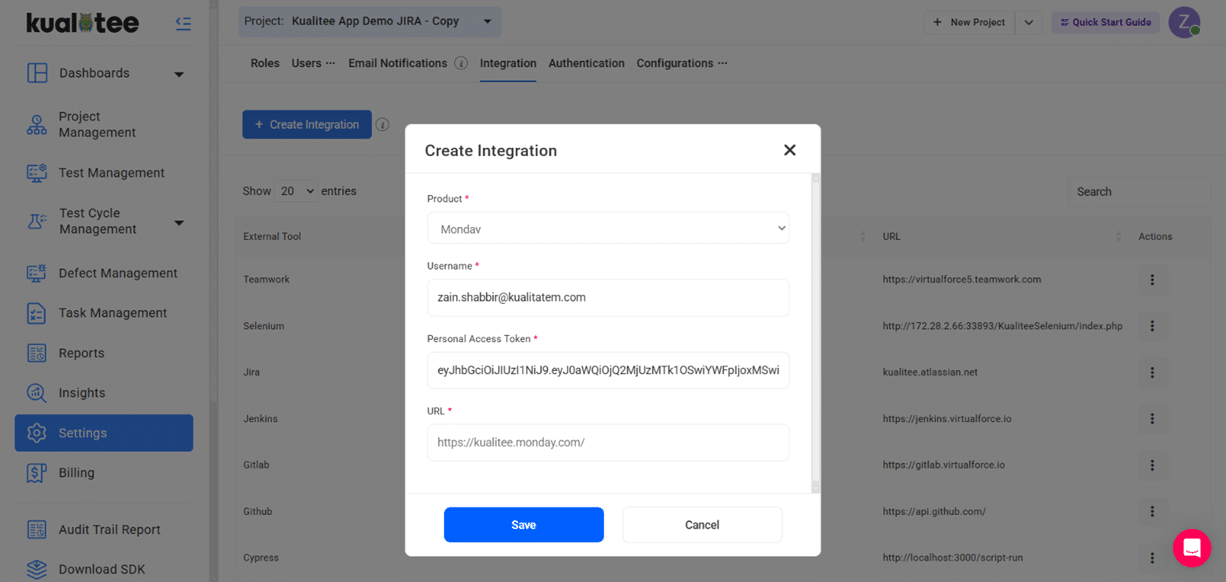
Task: Click the URL input field
Action: (x=608, y=442)
